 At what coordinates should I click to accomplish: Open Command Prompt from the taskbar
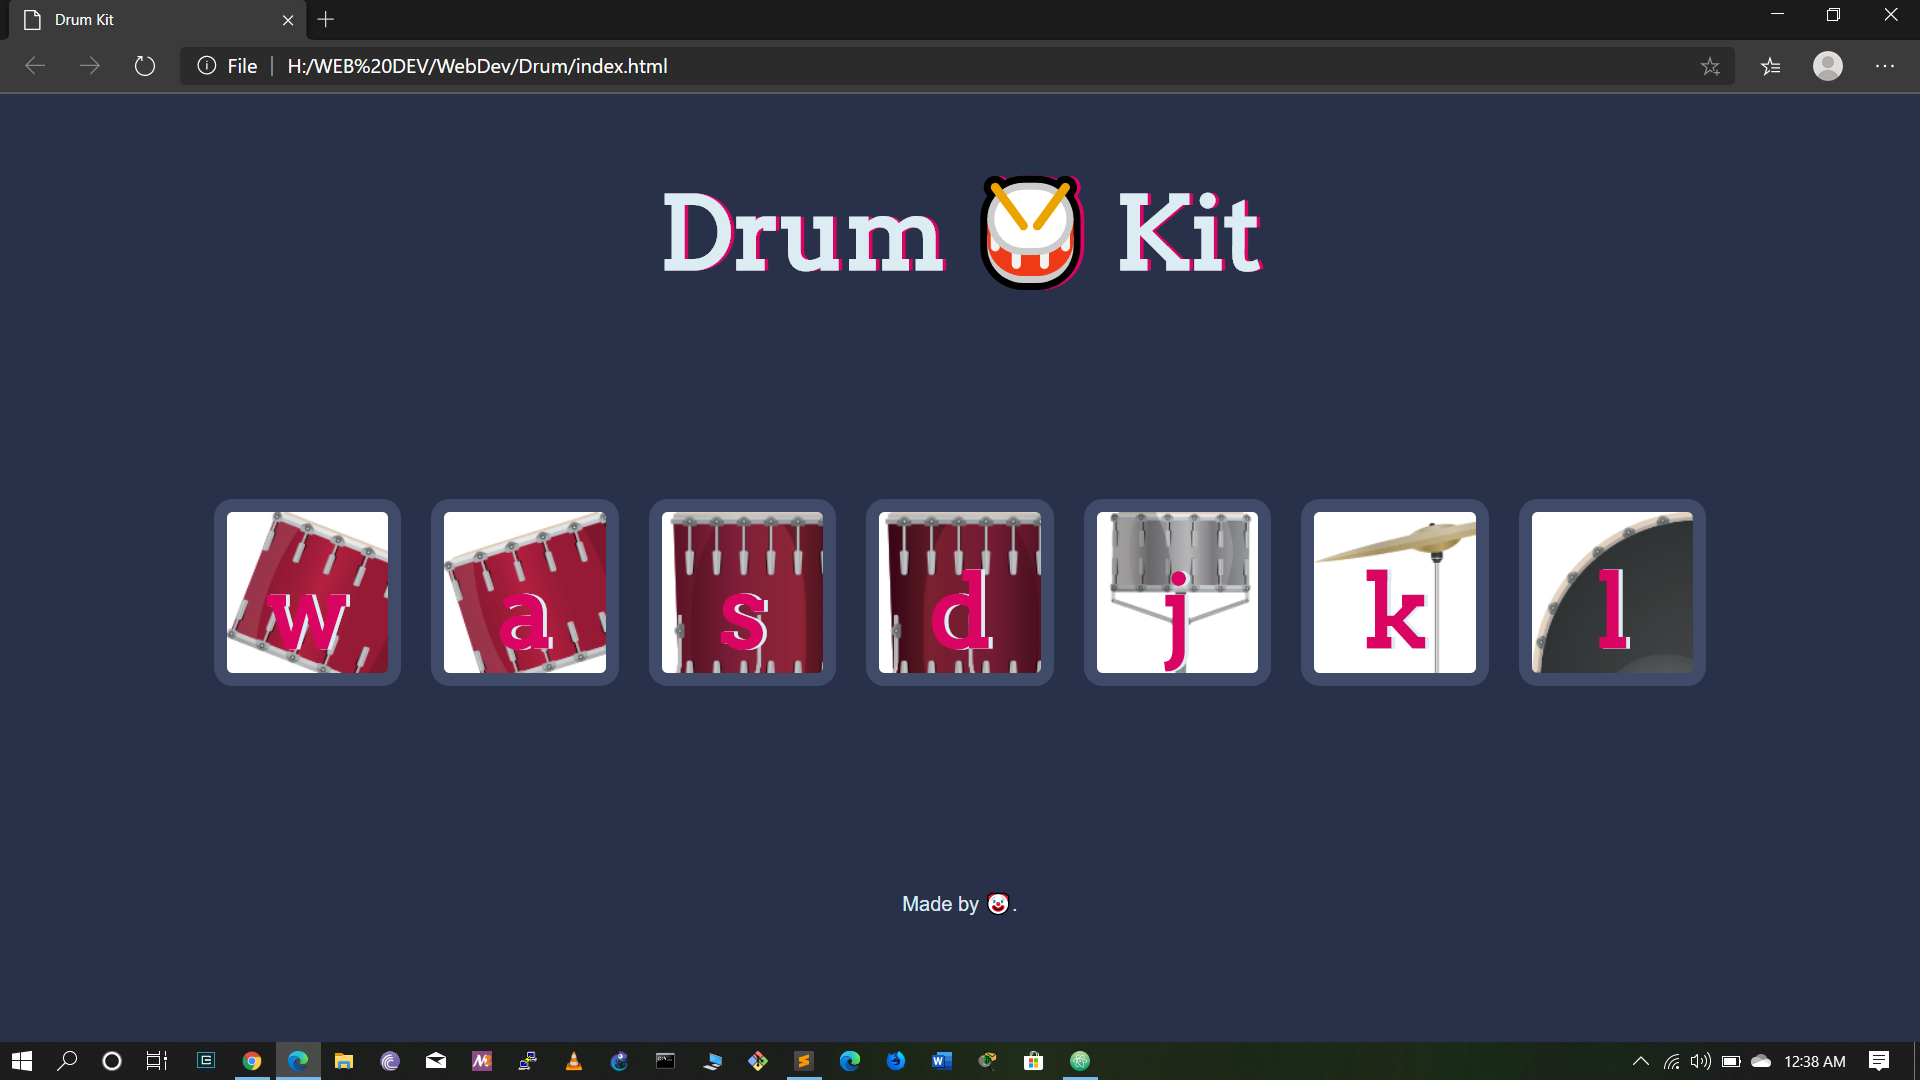tap(666, 1061)
